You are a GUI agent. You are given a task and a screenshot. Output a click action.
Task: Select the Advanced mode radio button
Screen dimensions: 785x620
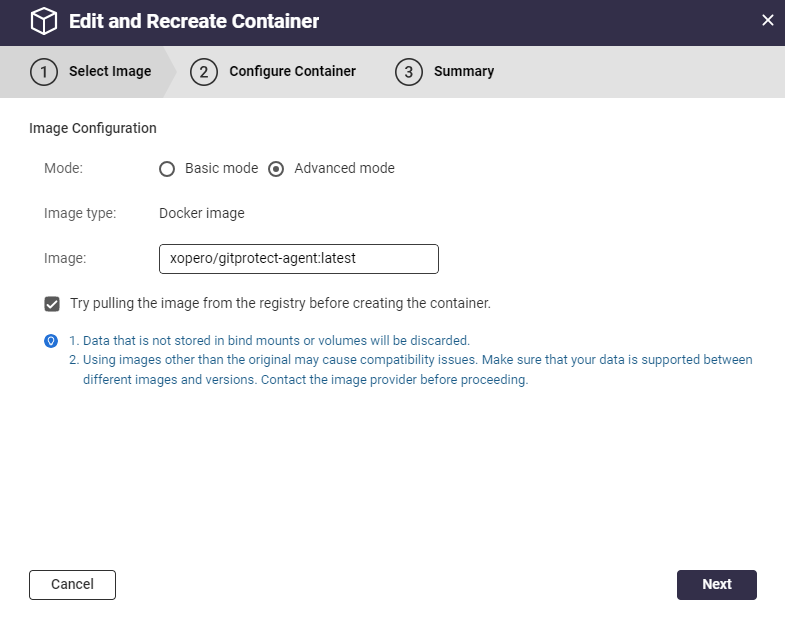[277, 169]
